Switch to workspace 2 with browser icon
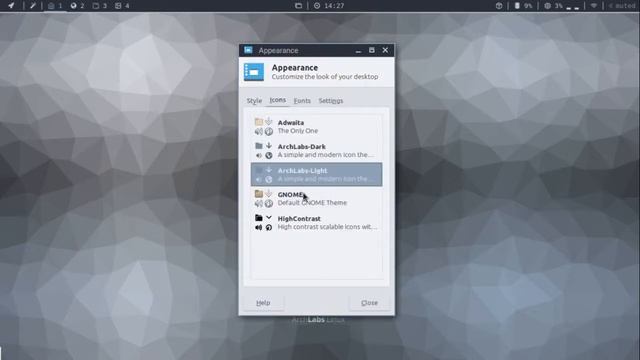This screenshot has height=360, width=640. coord(77,6)
